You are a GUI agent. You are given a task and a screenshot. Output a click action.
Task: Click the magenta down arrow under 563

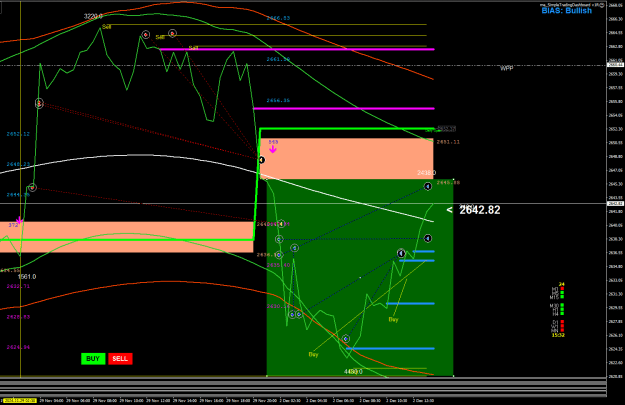coord(273,149)
